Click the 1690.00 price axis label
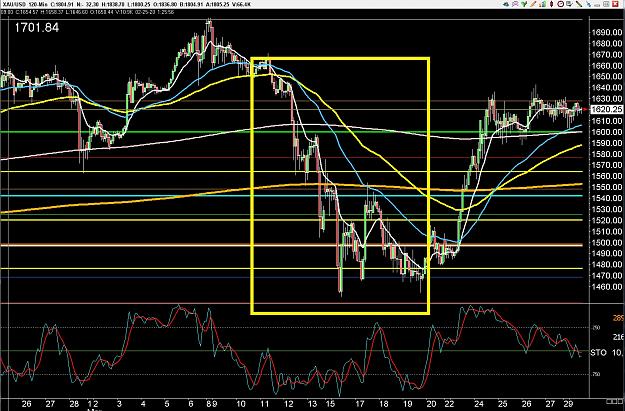This screenshot has width=625, height=411. [607, 32]
